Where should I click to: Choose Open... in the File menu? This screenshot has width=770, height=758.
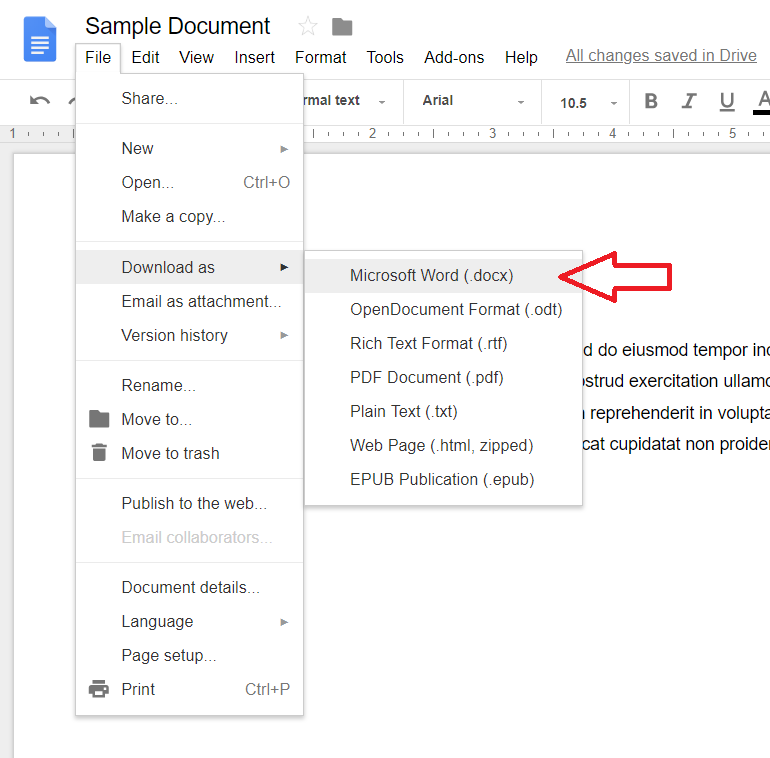tap(190, 182)
